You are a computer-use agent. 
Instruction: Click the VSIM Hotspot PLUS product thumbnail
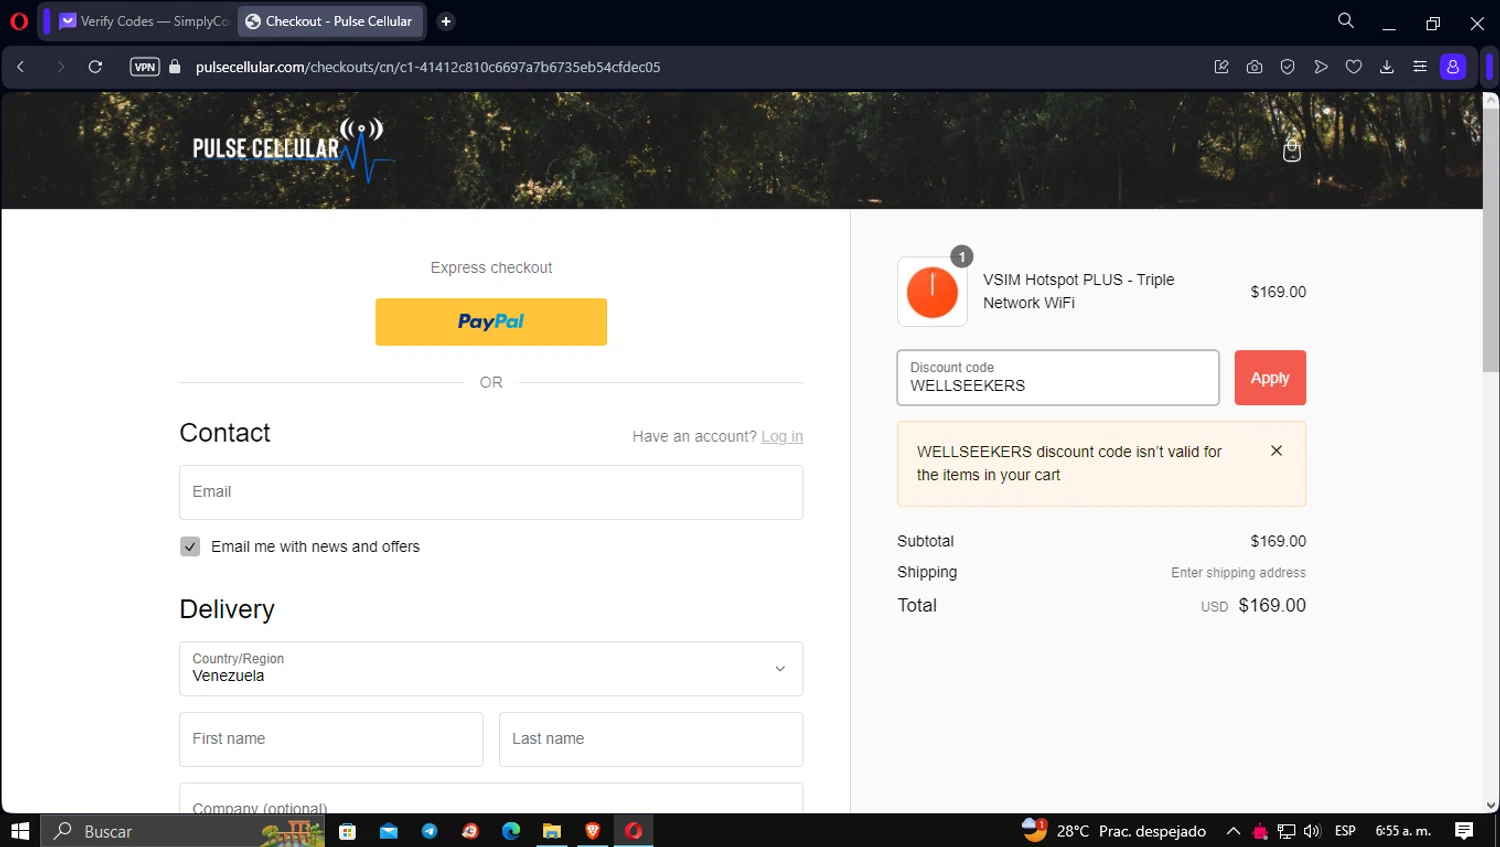tap(932, 292)
